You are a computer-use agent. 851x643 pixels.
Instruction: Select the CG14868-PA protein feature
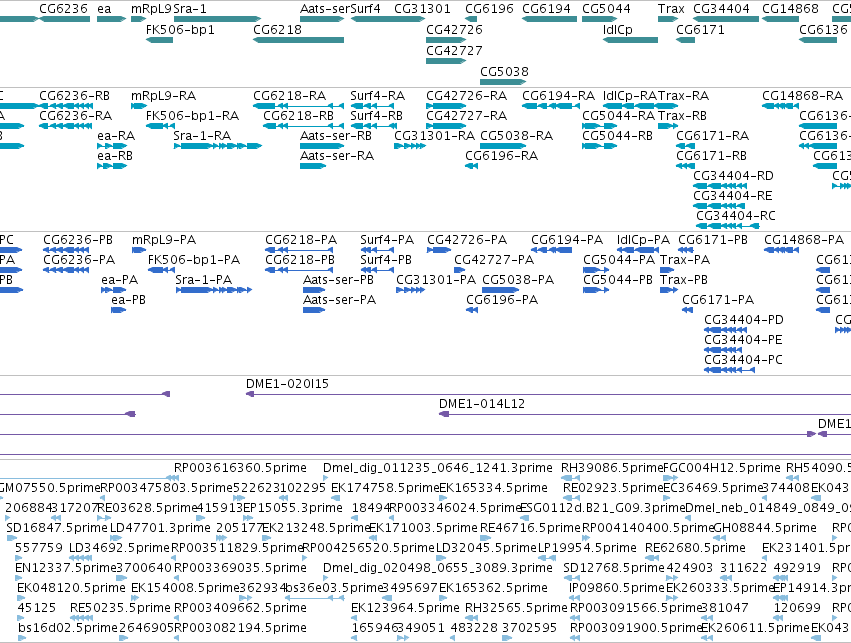coord(781,250)
